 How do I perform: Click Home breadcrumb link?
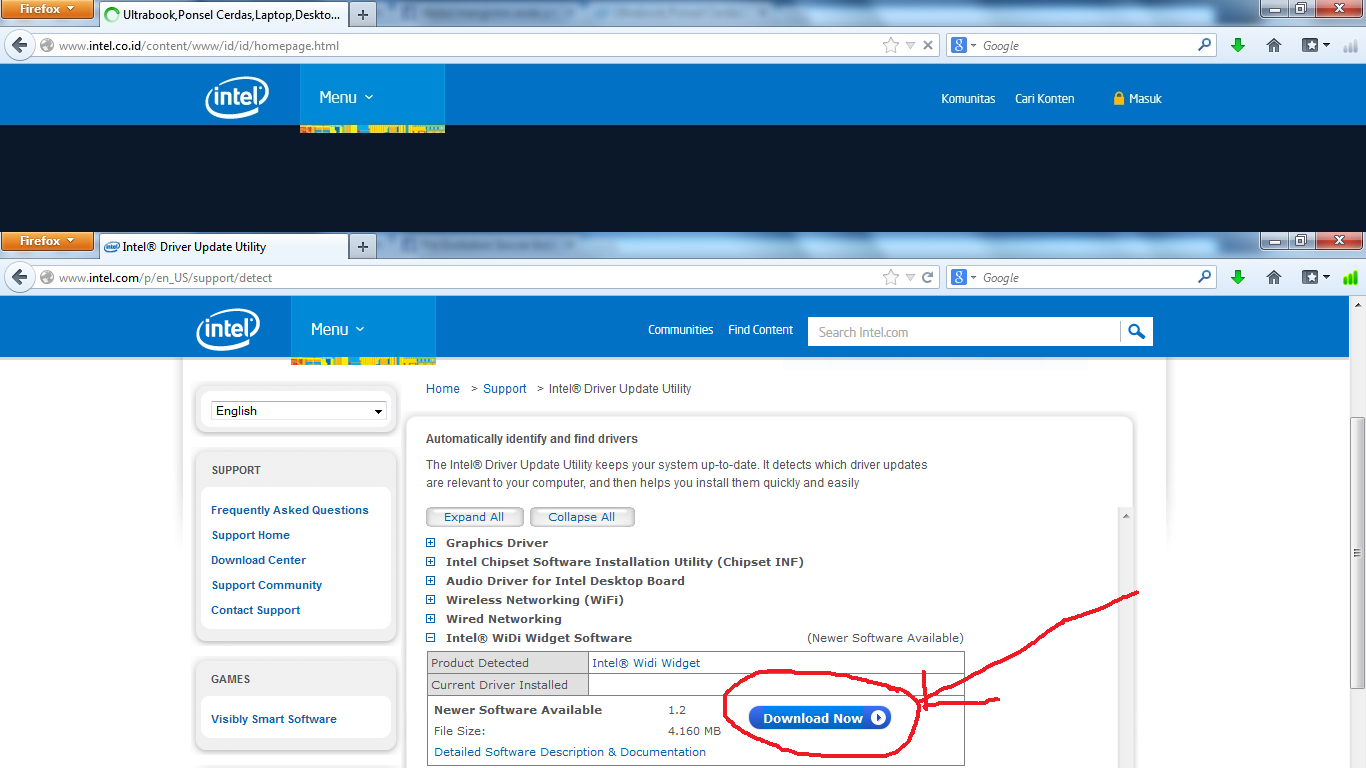[443, 389]
